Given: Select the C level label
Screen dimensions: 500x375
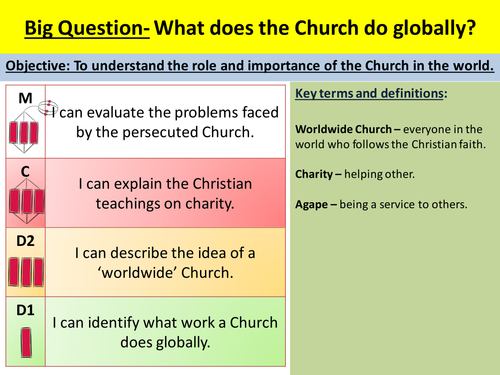Looking at the screenshot, I should pos(25,172).
